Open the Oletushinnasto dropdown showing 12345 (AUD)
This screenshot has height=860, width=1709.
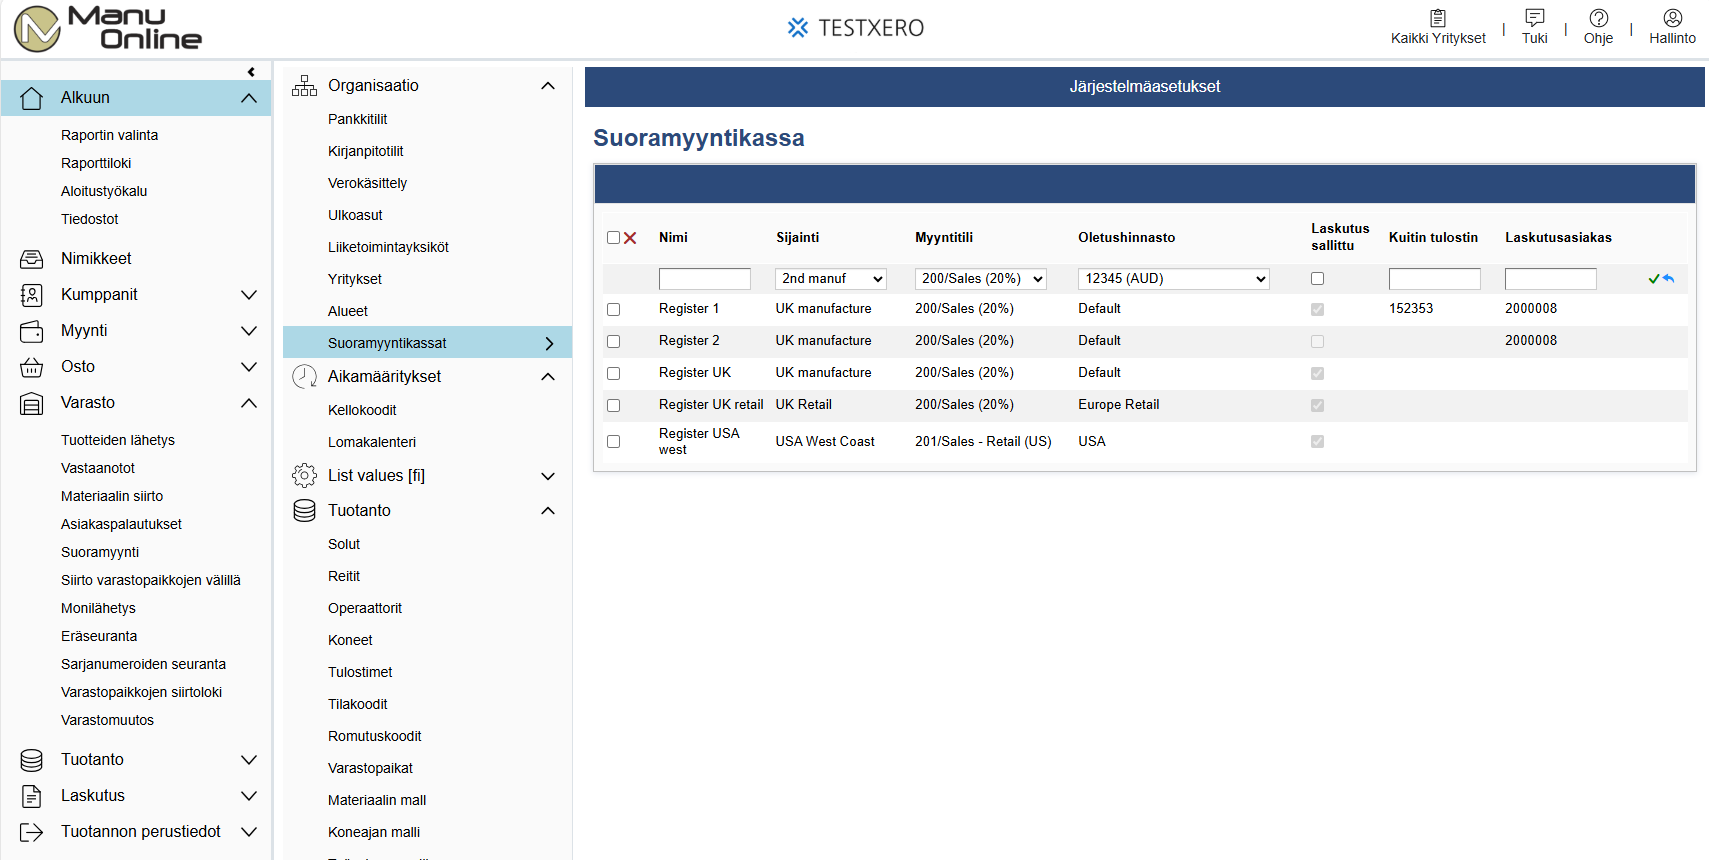(x=1174, y=279)
